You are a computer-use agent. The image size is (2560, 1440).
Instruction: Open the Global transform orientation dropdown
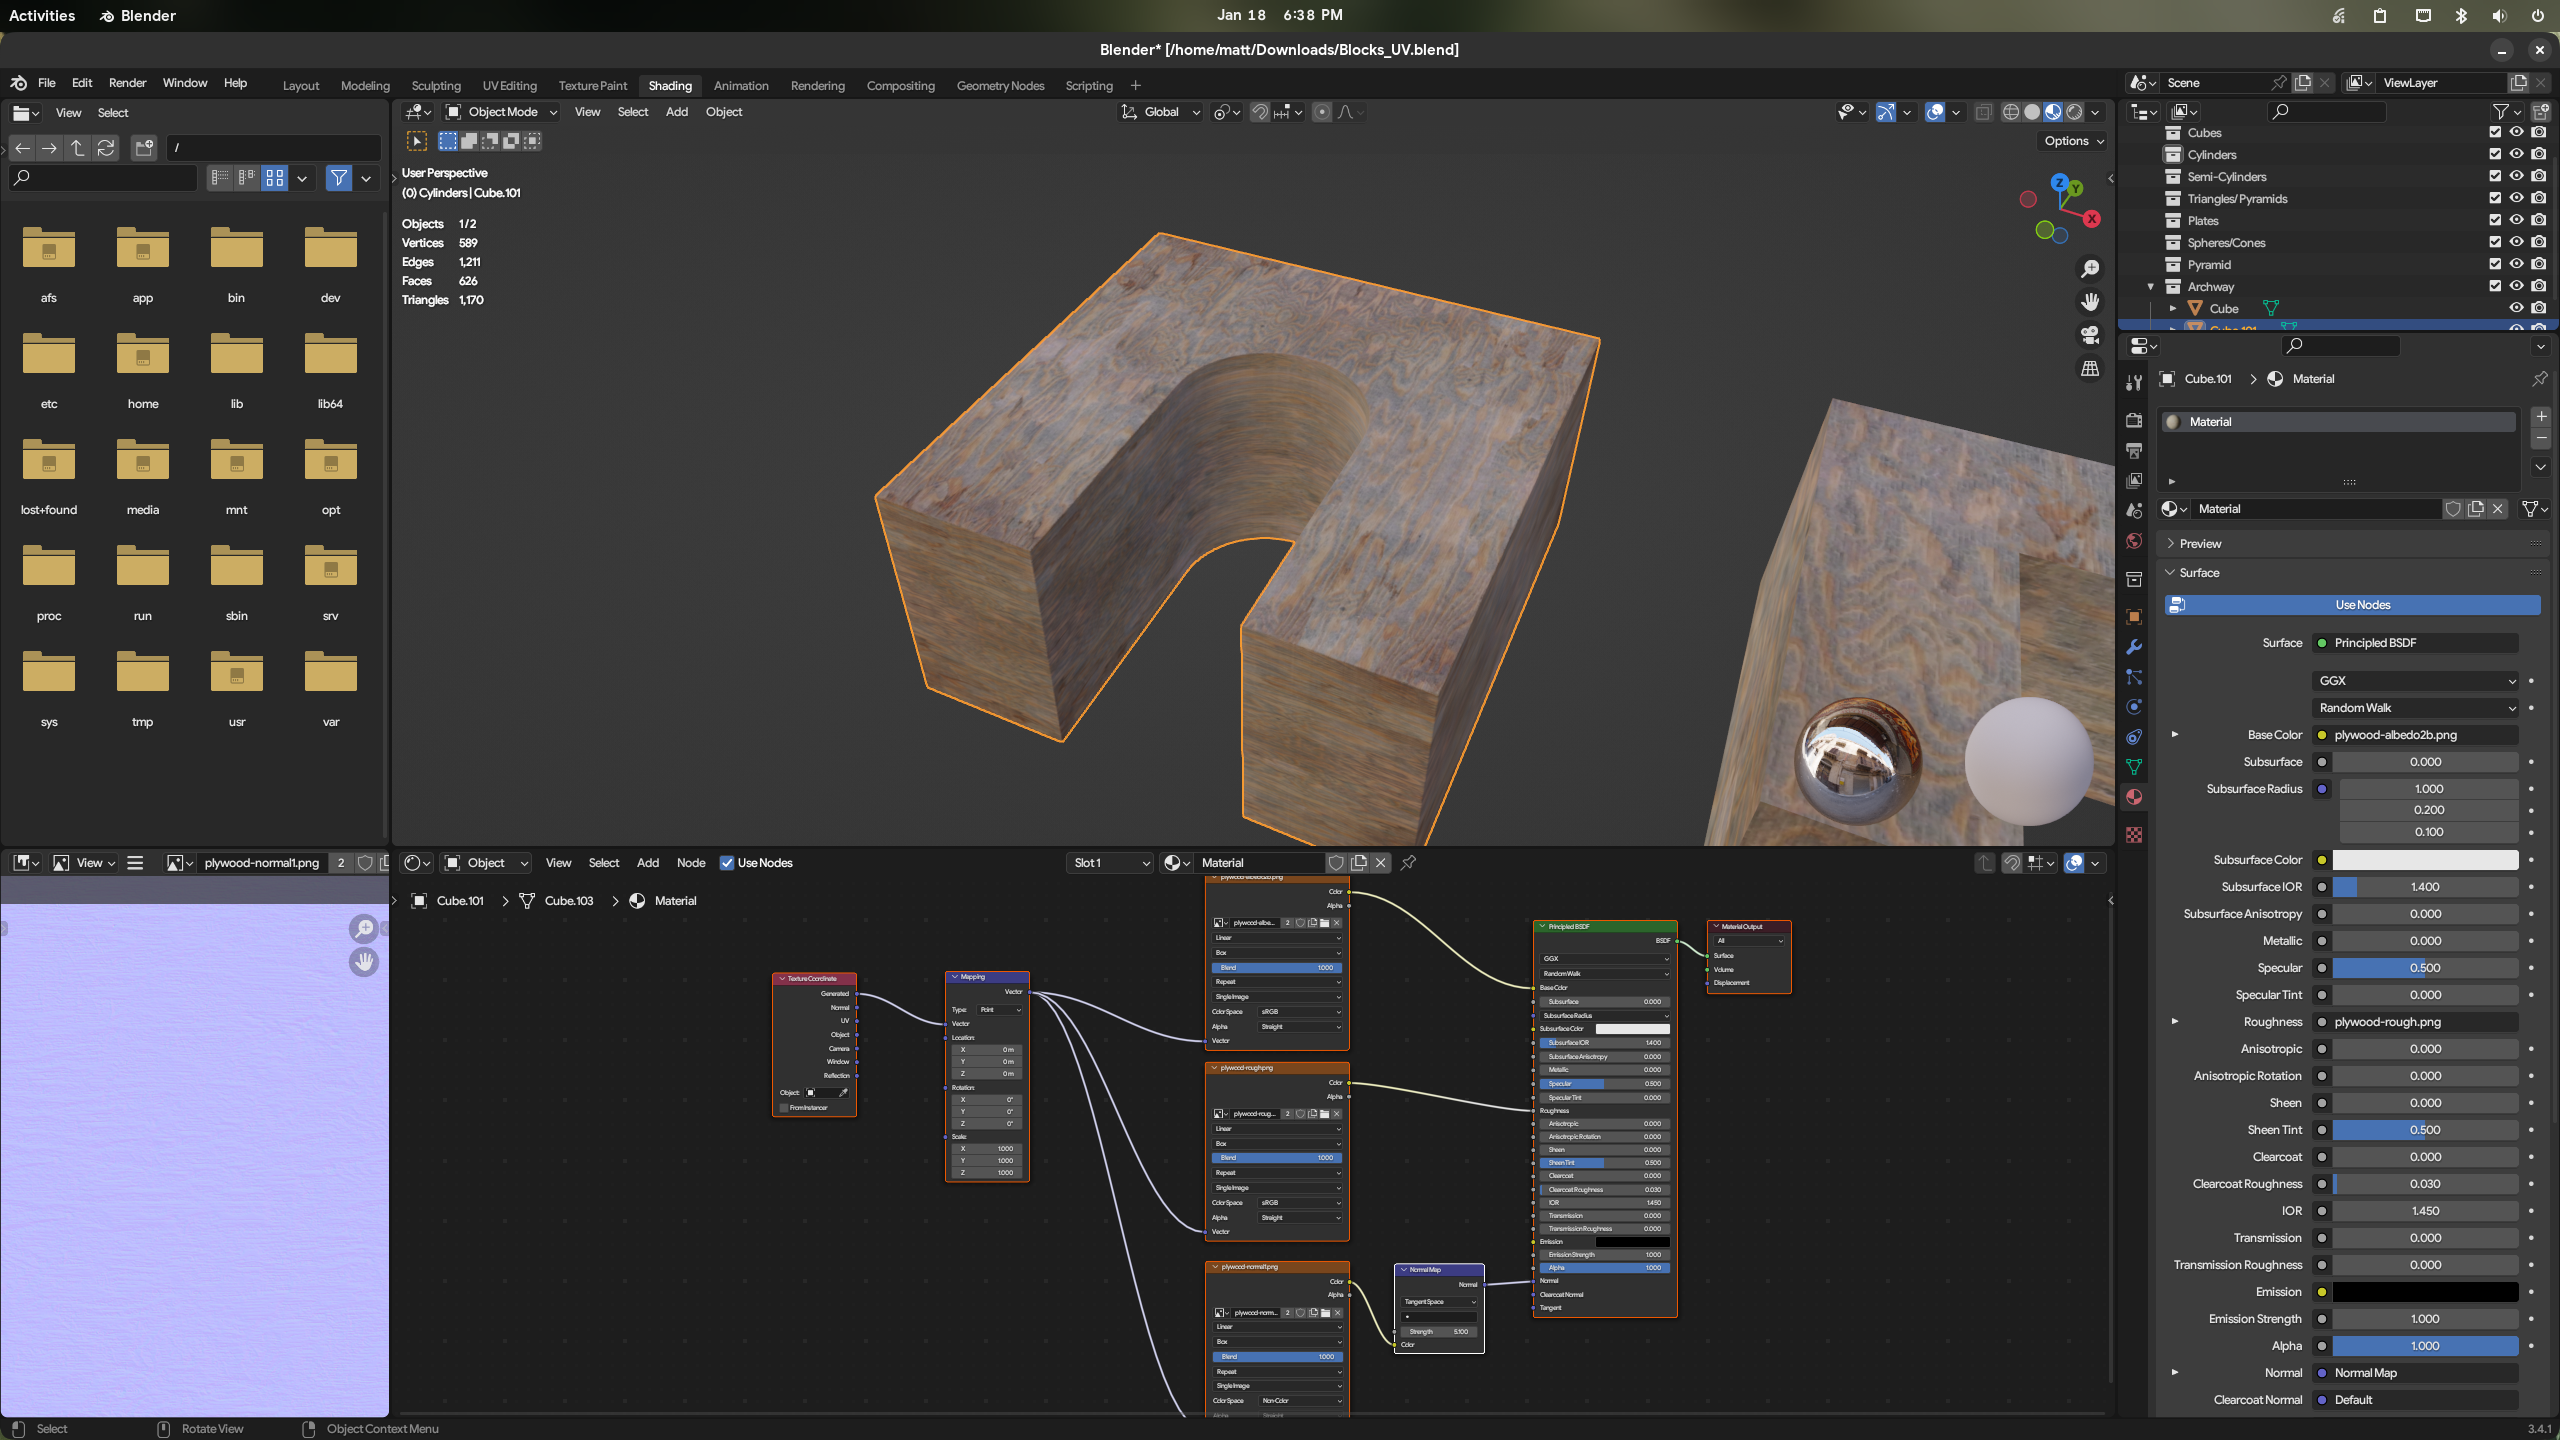[x=1160, y=112]
